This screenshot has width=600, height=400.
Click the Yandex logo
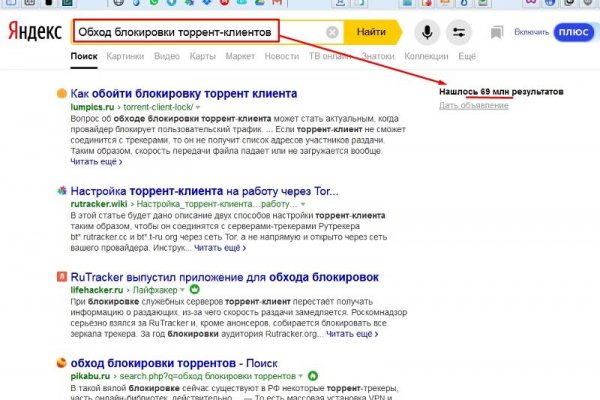coord(34,33)
